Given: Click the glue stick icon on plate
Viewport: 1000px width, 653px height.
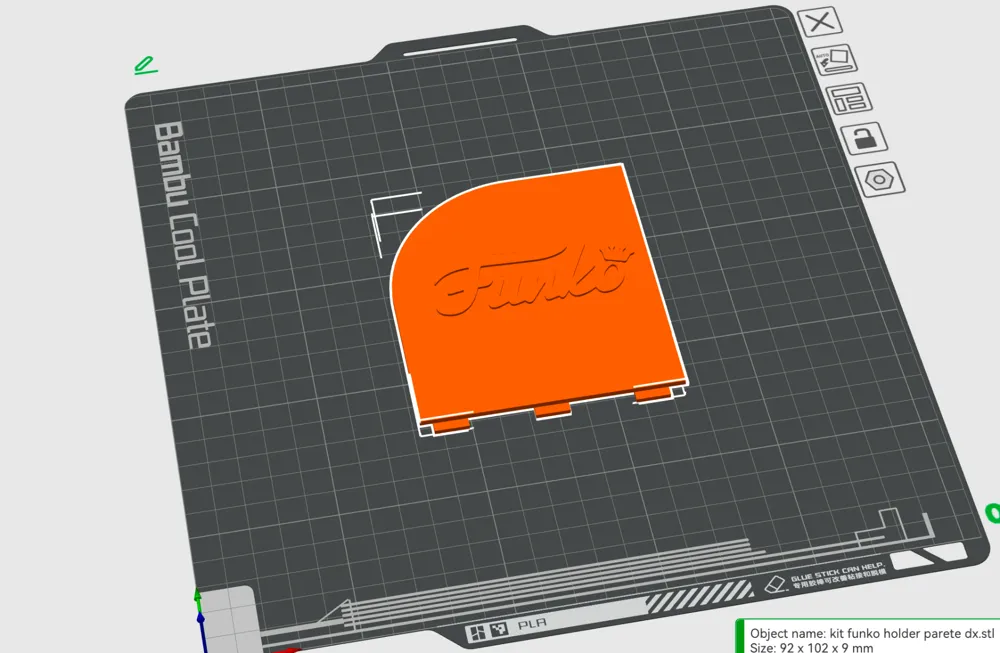Looking at the screenshot, I should click(773, 583).
